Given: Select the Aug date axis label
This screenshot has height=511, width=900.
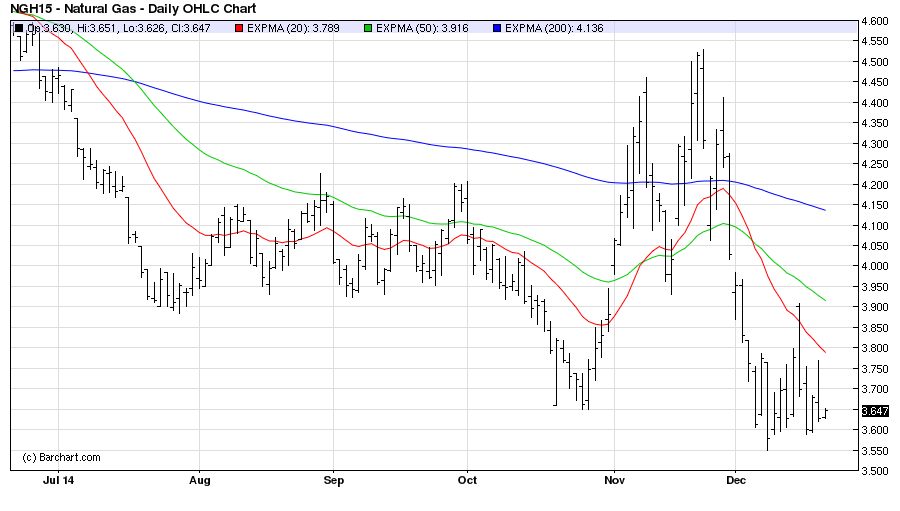Looking at the screenshot, I should click(199, 480).
